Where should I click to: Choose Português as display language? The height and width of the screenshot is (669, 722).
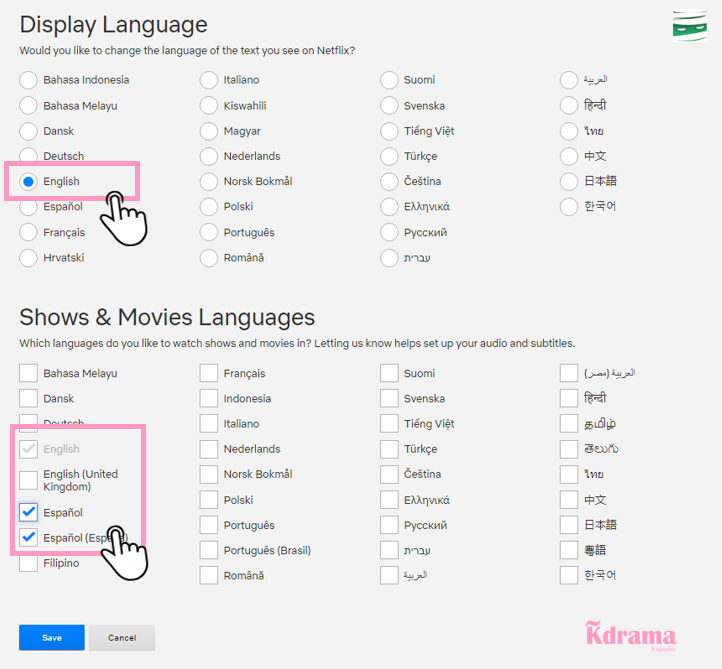[209, 232]
